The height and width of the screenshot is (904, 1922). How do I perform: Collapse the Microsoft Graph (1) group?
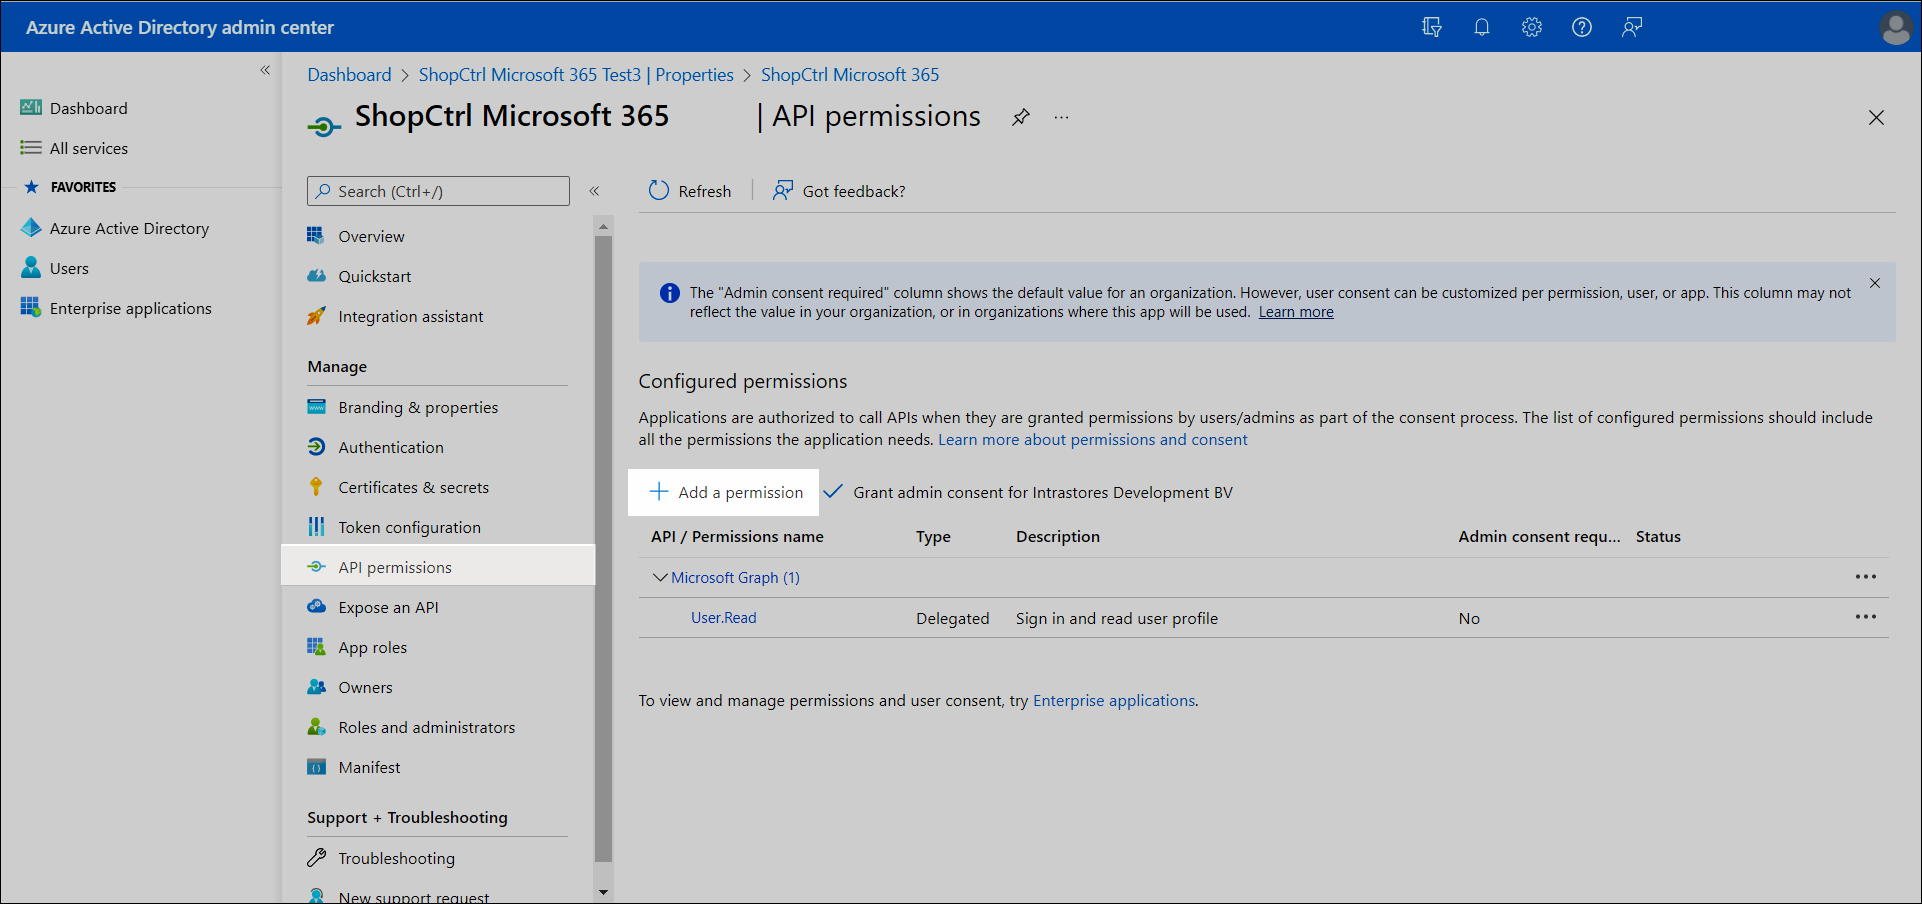660,578
